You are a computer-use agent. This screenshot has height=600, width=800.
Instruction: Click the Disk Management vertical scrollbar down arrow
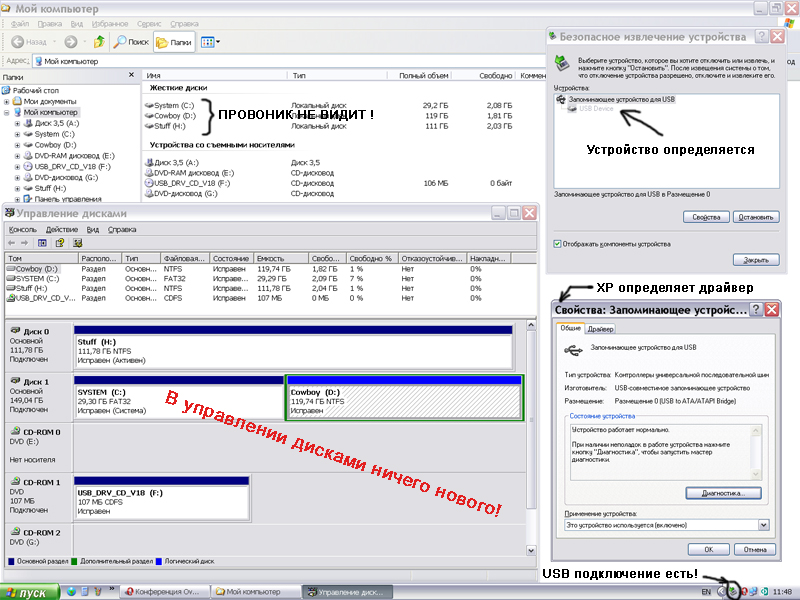[531, 551]
